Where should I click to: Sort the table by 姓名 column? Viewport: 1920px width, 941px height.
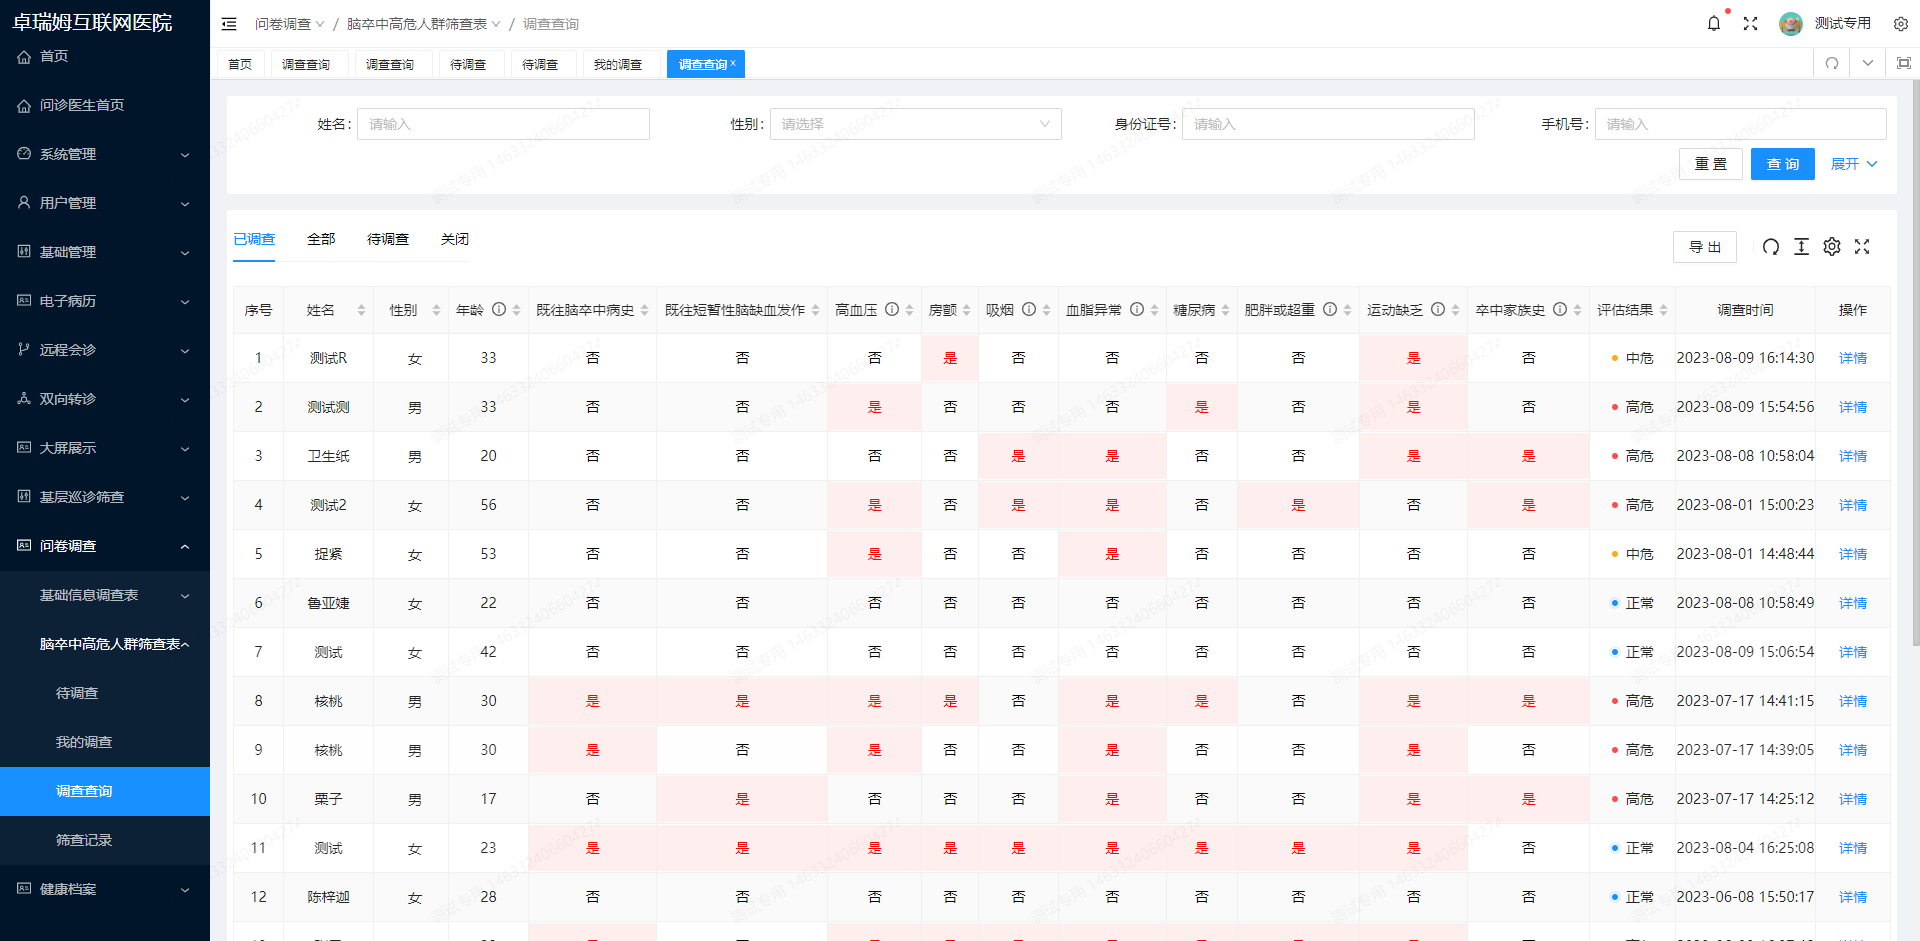pos(361,310)
